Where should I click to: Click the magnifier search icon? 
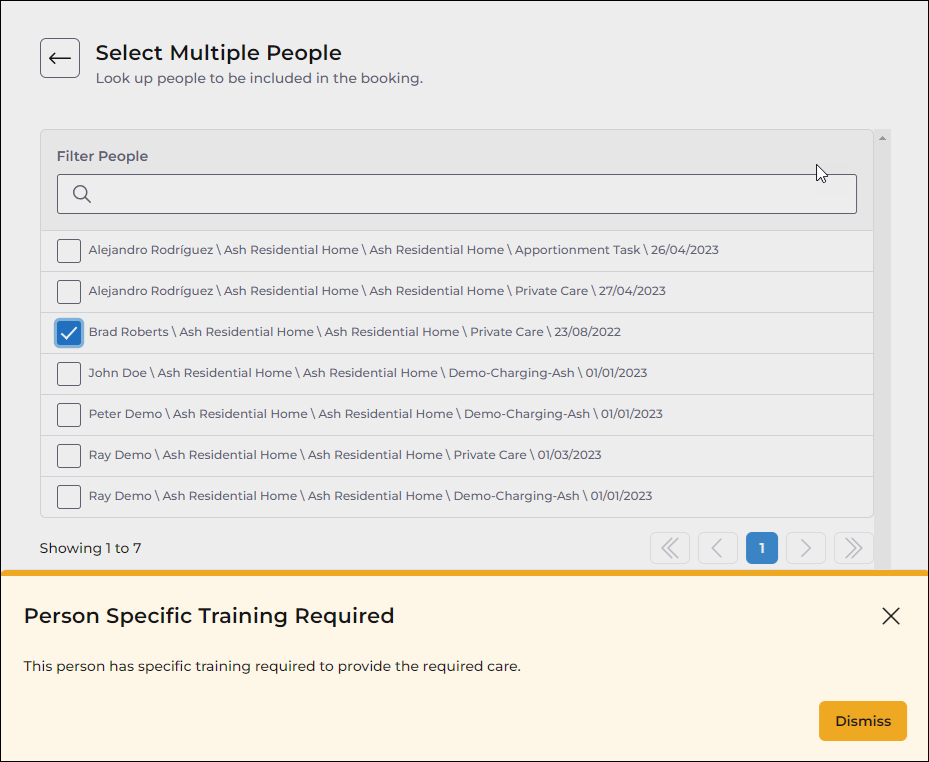[82, 194]
